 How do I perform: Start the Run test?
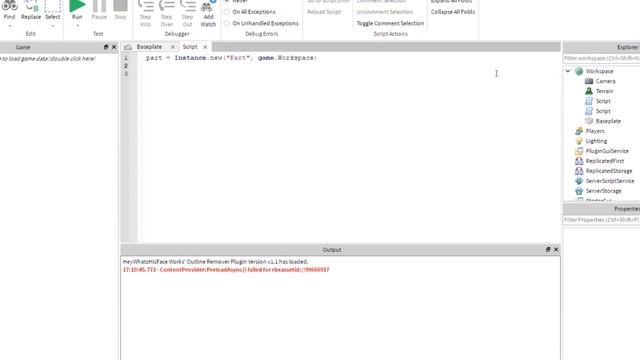(x=77, y=10)
